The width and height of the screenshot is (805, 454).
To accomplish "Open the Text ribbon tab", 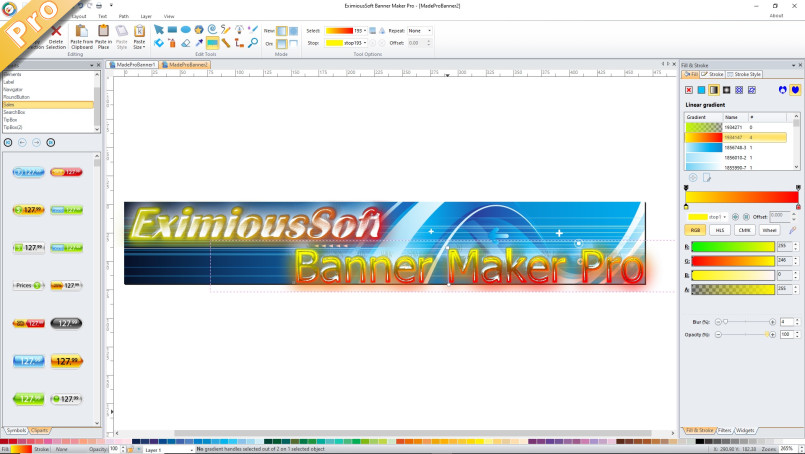I will (x=103, y=16).
